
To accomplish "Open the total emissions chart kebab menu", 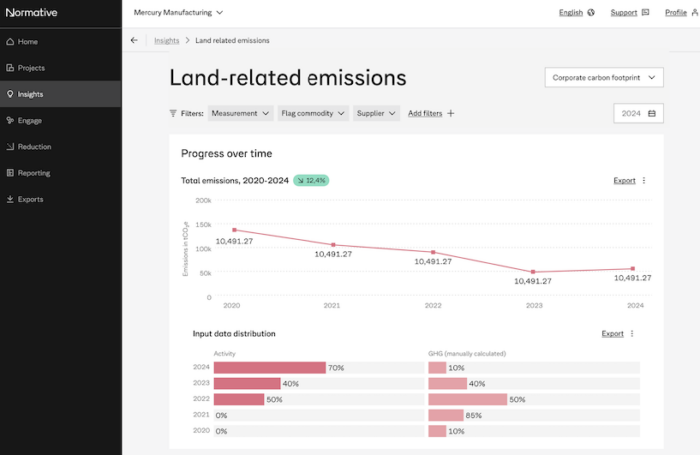I will point(644,181).
